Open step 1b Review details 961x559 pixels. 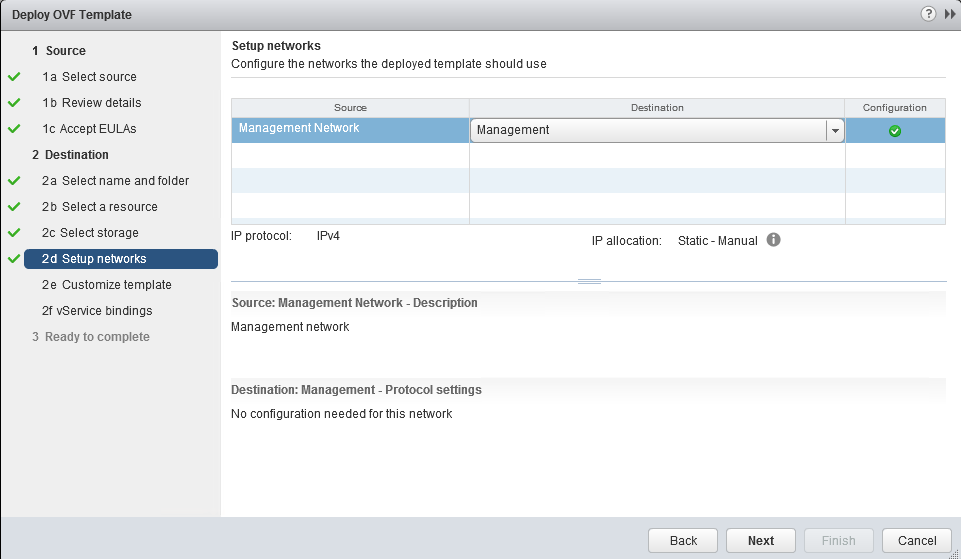[x=101, y=103]
